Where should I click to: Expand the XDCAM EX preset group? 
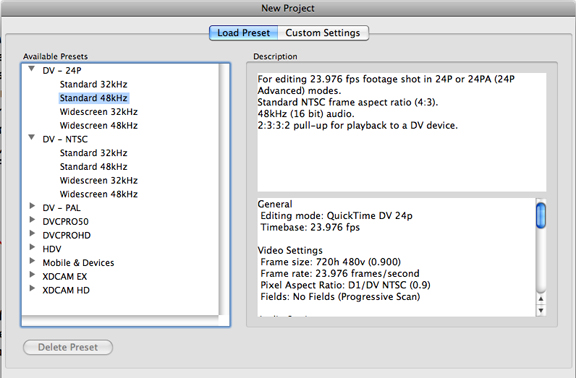[32, 274]
